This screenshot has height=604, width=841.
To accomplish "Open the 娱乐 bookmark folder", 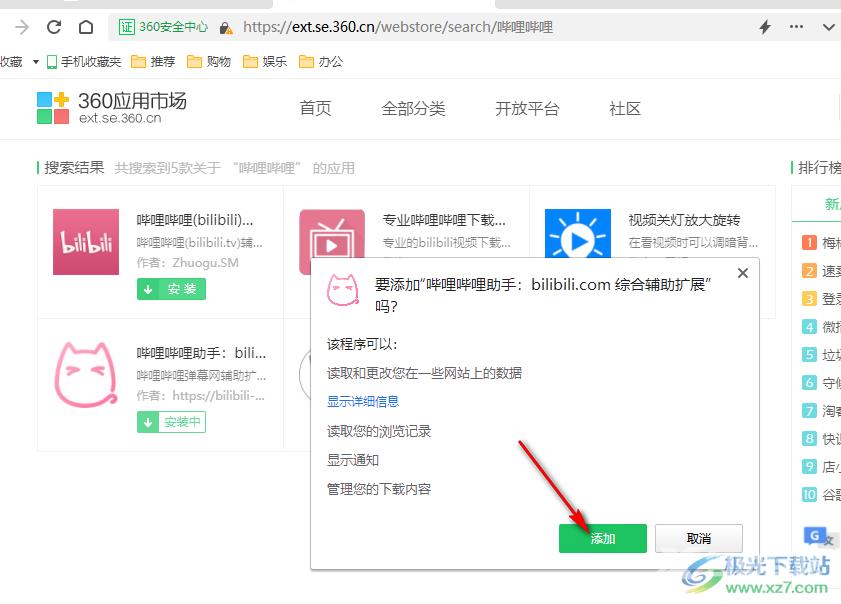I will point(265,62).
